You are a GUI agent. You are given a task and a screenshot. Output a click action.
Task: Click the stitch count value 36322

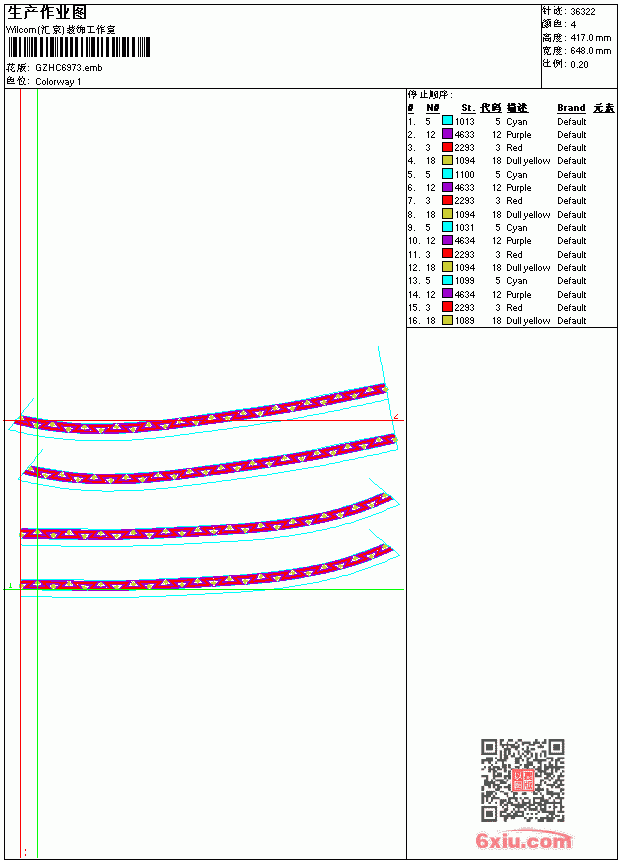pyautogui.click(x=583, y=12)
